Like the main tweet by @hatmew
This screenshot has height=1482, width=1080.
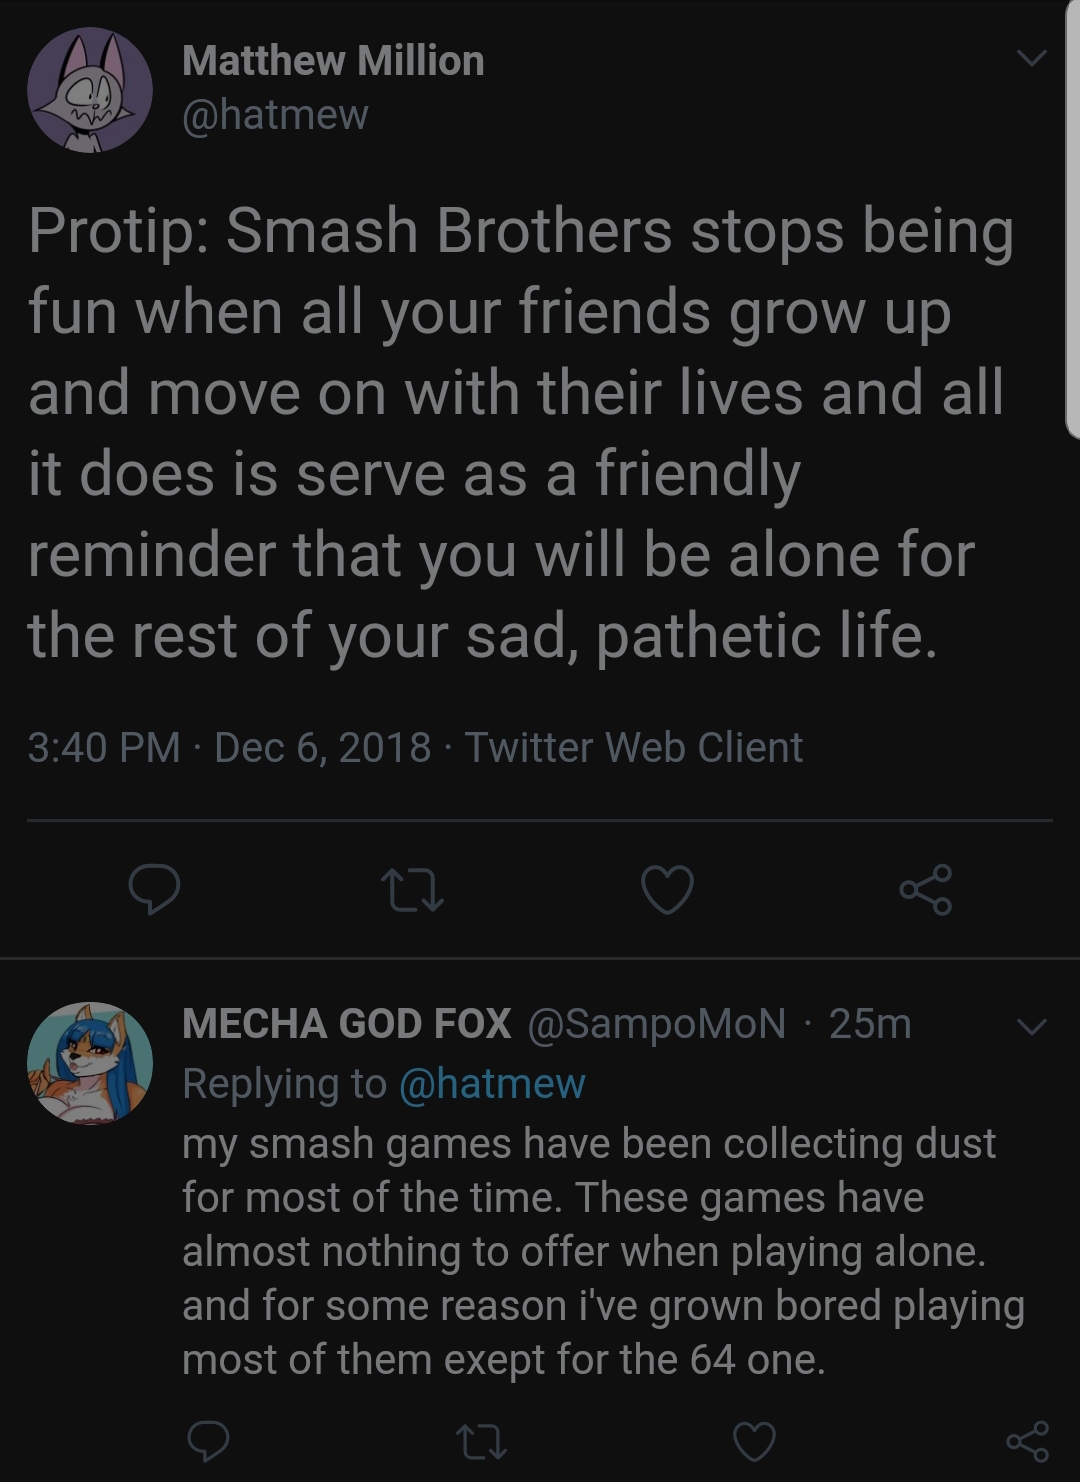(667, 890)
